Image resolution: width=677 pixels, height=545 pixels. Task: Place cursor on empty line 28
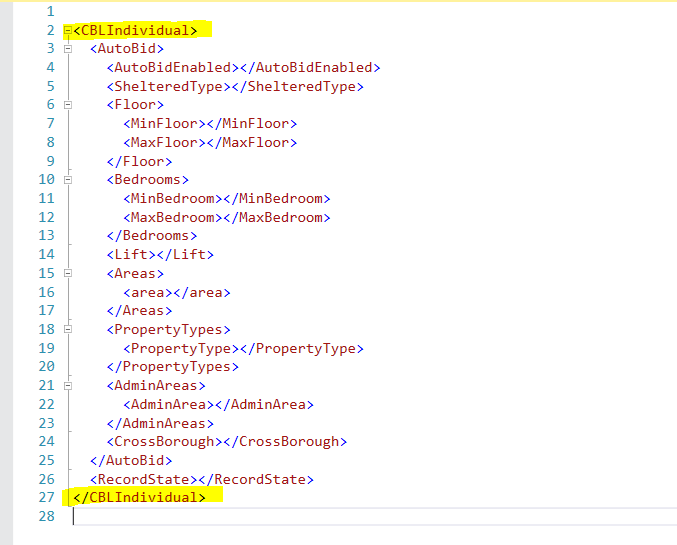(x=375, y=516)
